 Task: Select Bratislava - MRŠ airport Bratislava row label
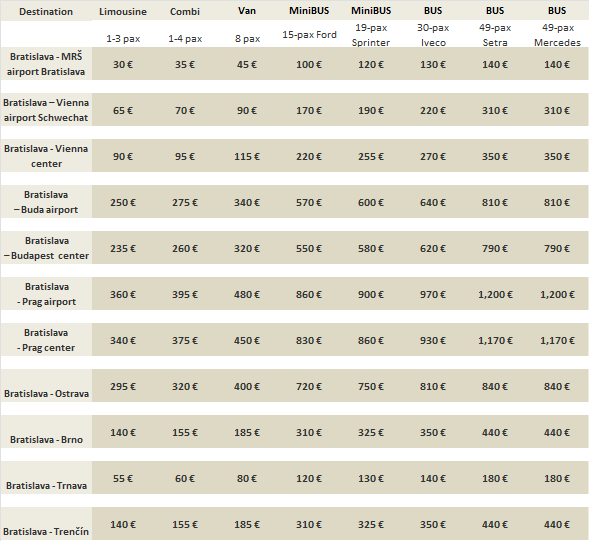[x=46, y=64]
